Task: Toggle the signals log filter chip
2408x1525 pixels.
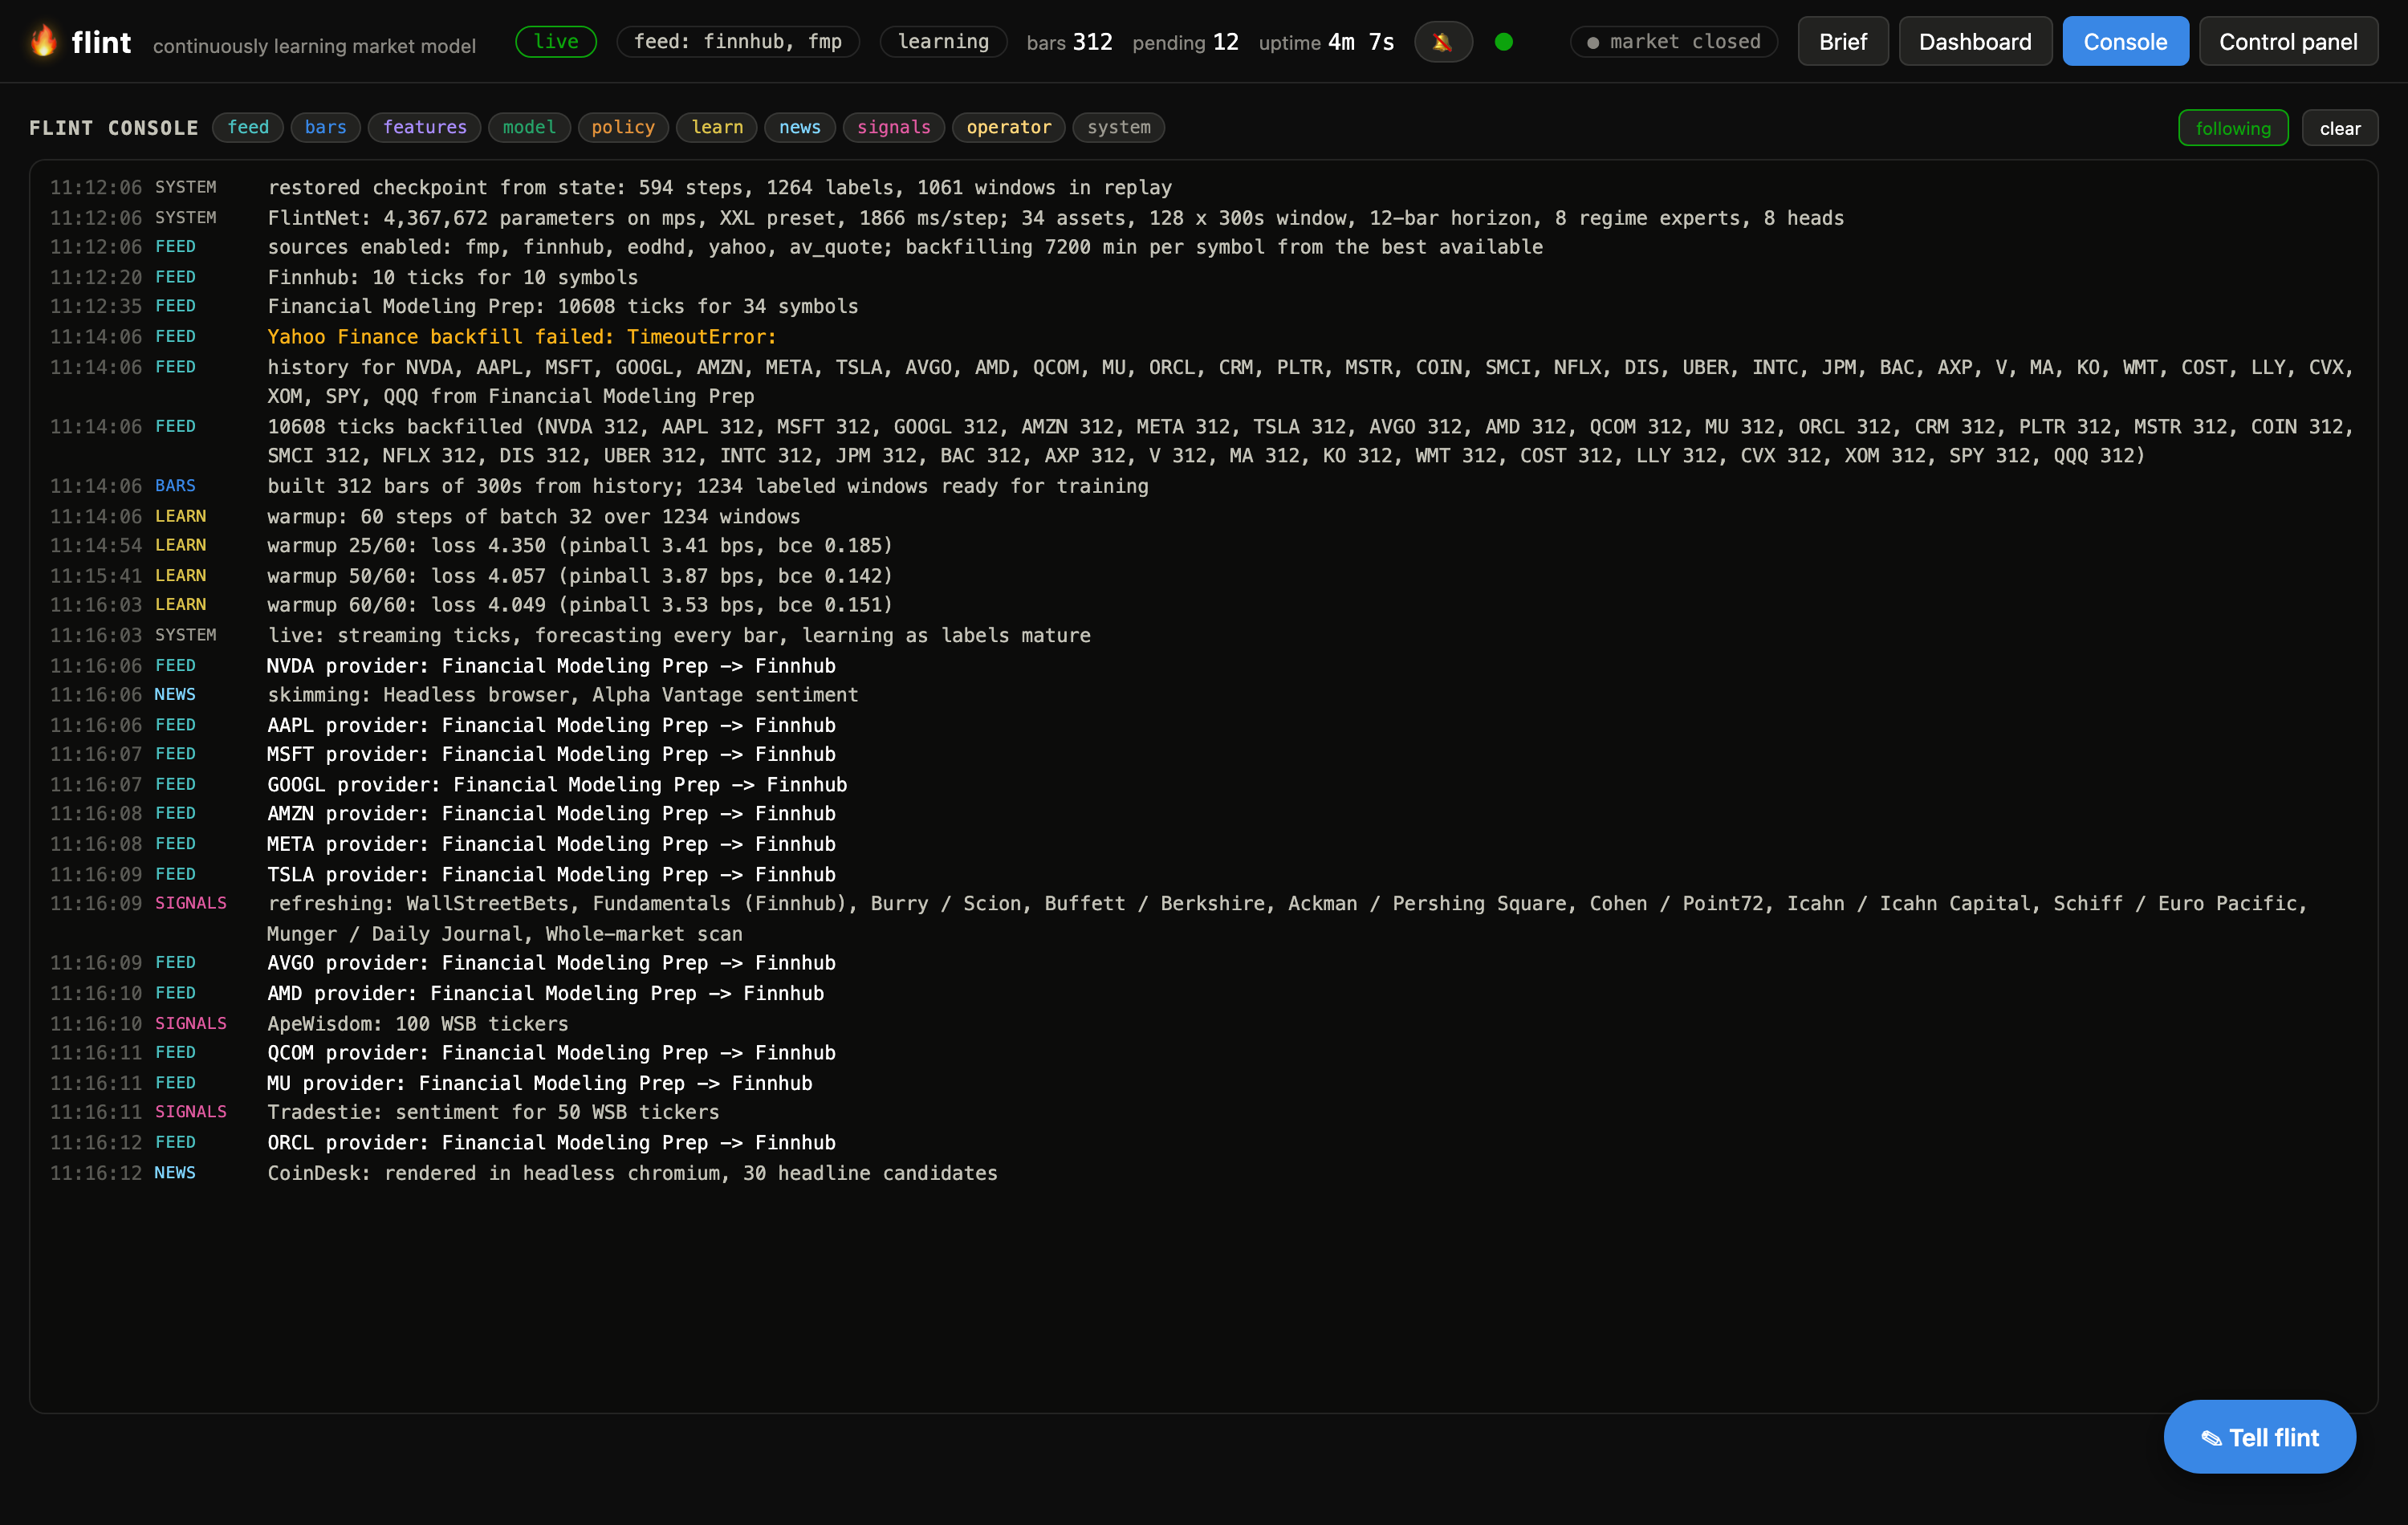Action: pyautogui.click(x=894, y=127)
